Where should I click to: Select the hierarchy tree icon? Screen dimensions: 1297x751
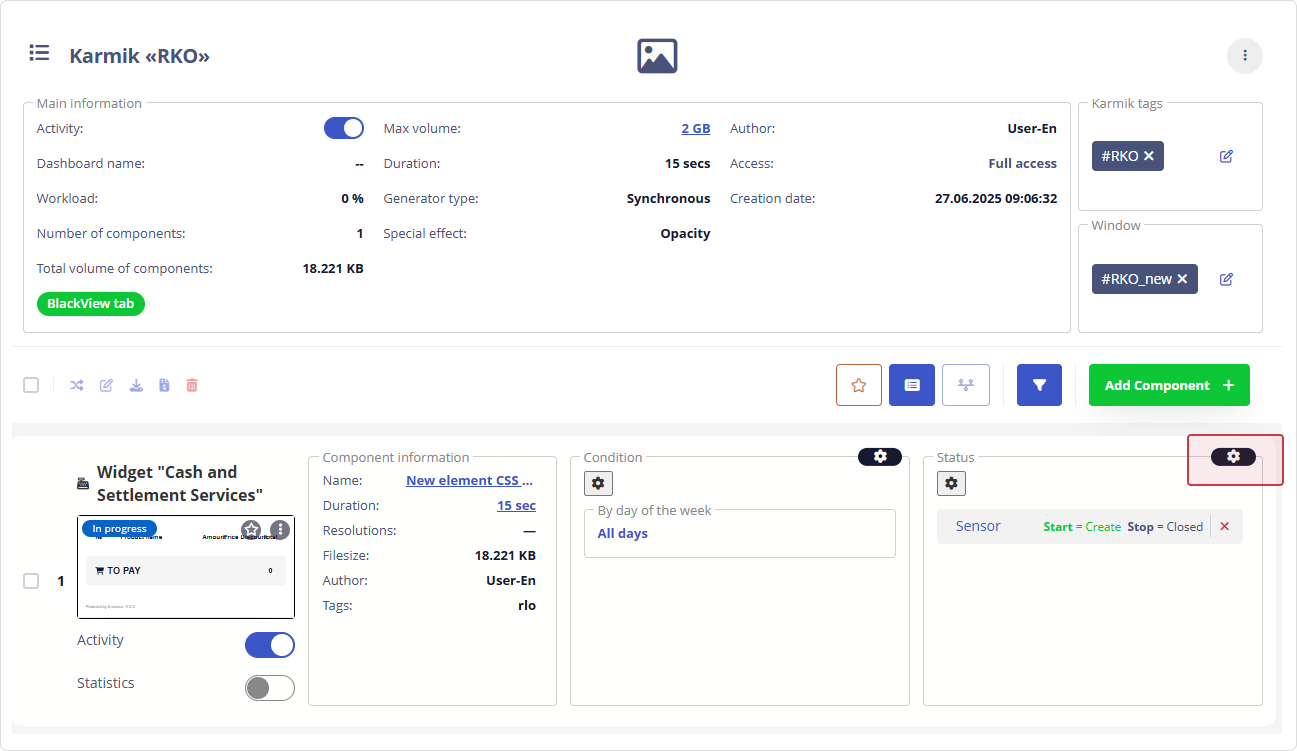(965, 385)
